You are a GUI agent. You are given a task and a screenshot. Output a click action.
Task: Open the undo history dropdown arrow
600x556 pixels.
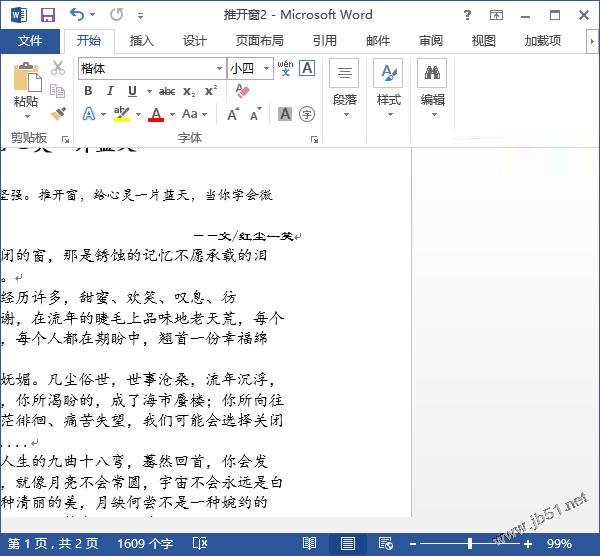point(93,15)
